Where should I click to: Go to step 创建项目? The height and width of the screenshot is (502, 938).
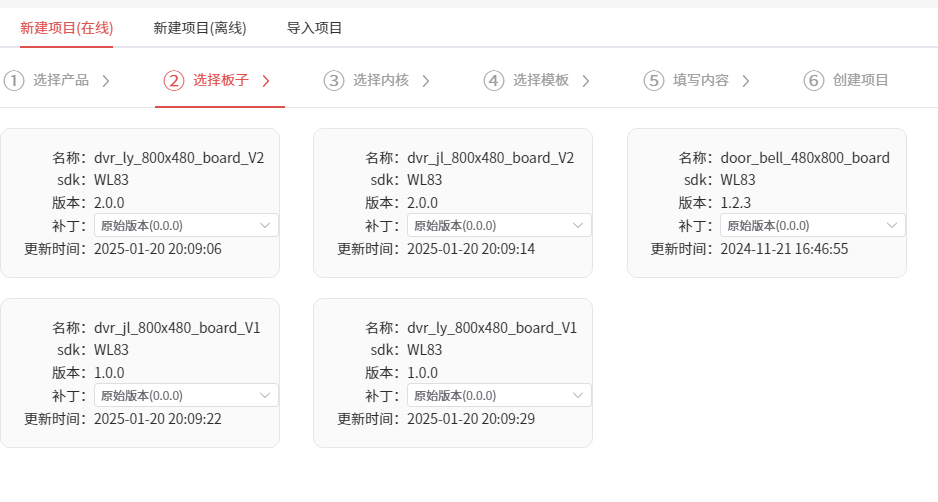[x=861, y=80]
